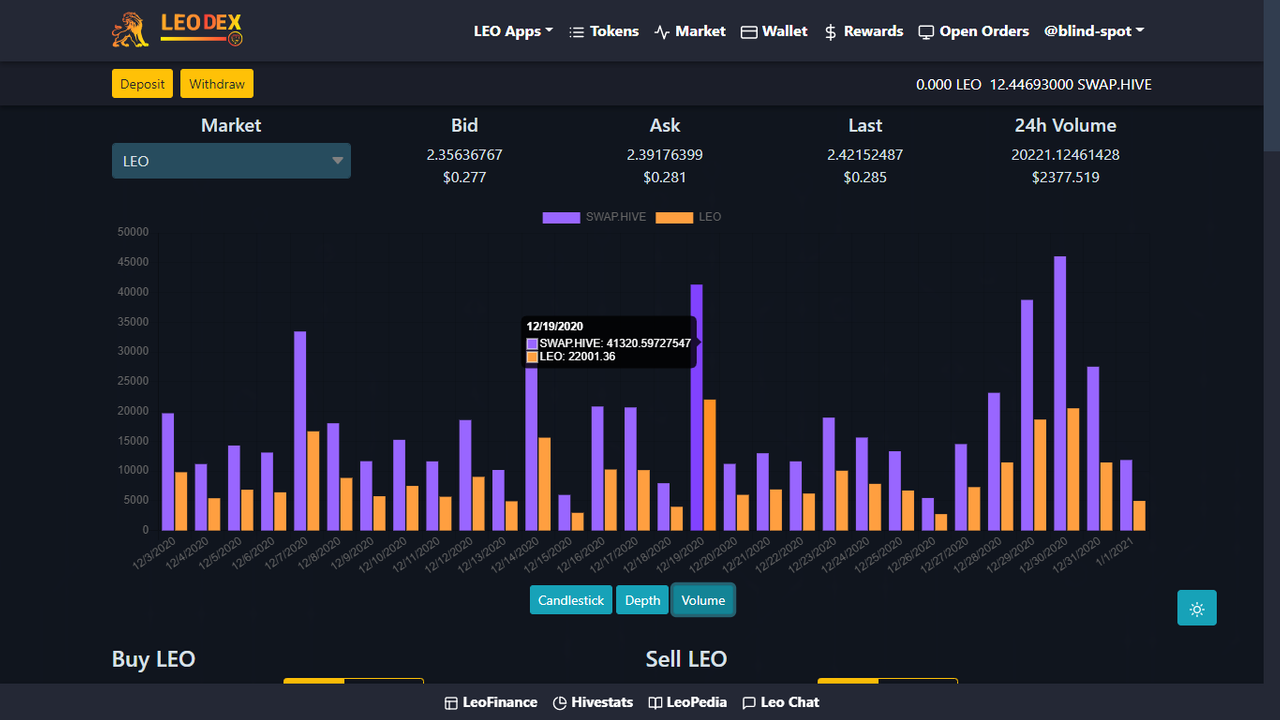Image resolution: width=1280 pixels, height=720 pixels.
Task: Open Leo Chat bubble icon
Action: click(x=749, y=703)
